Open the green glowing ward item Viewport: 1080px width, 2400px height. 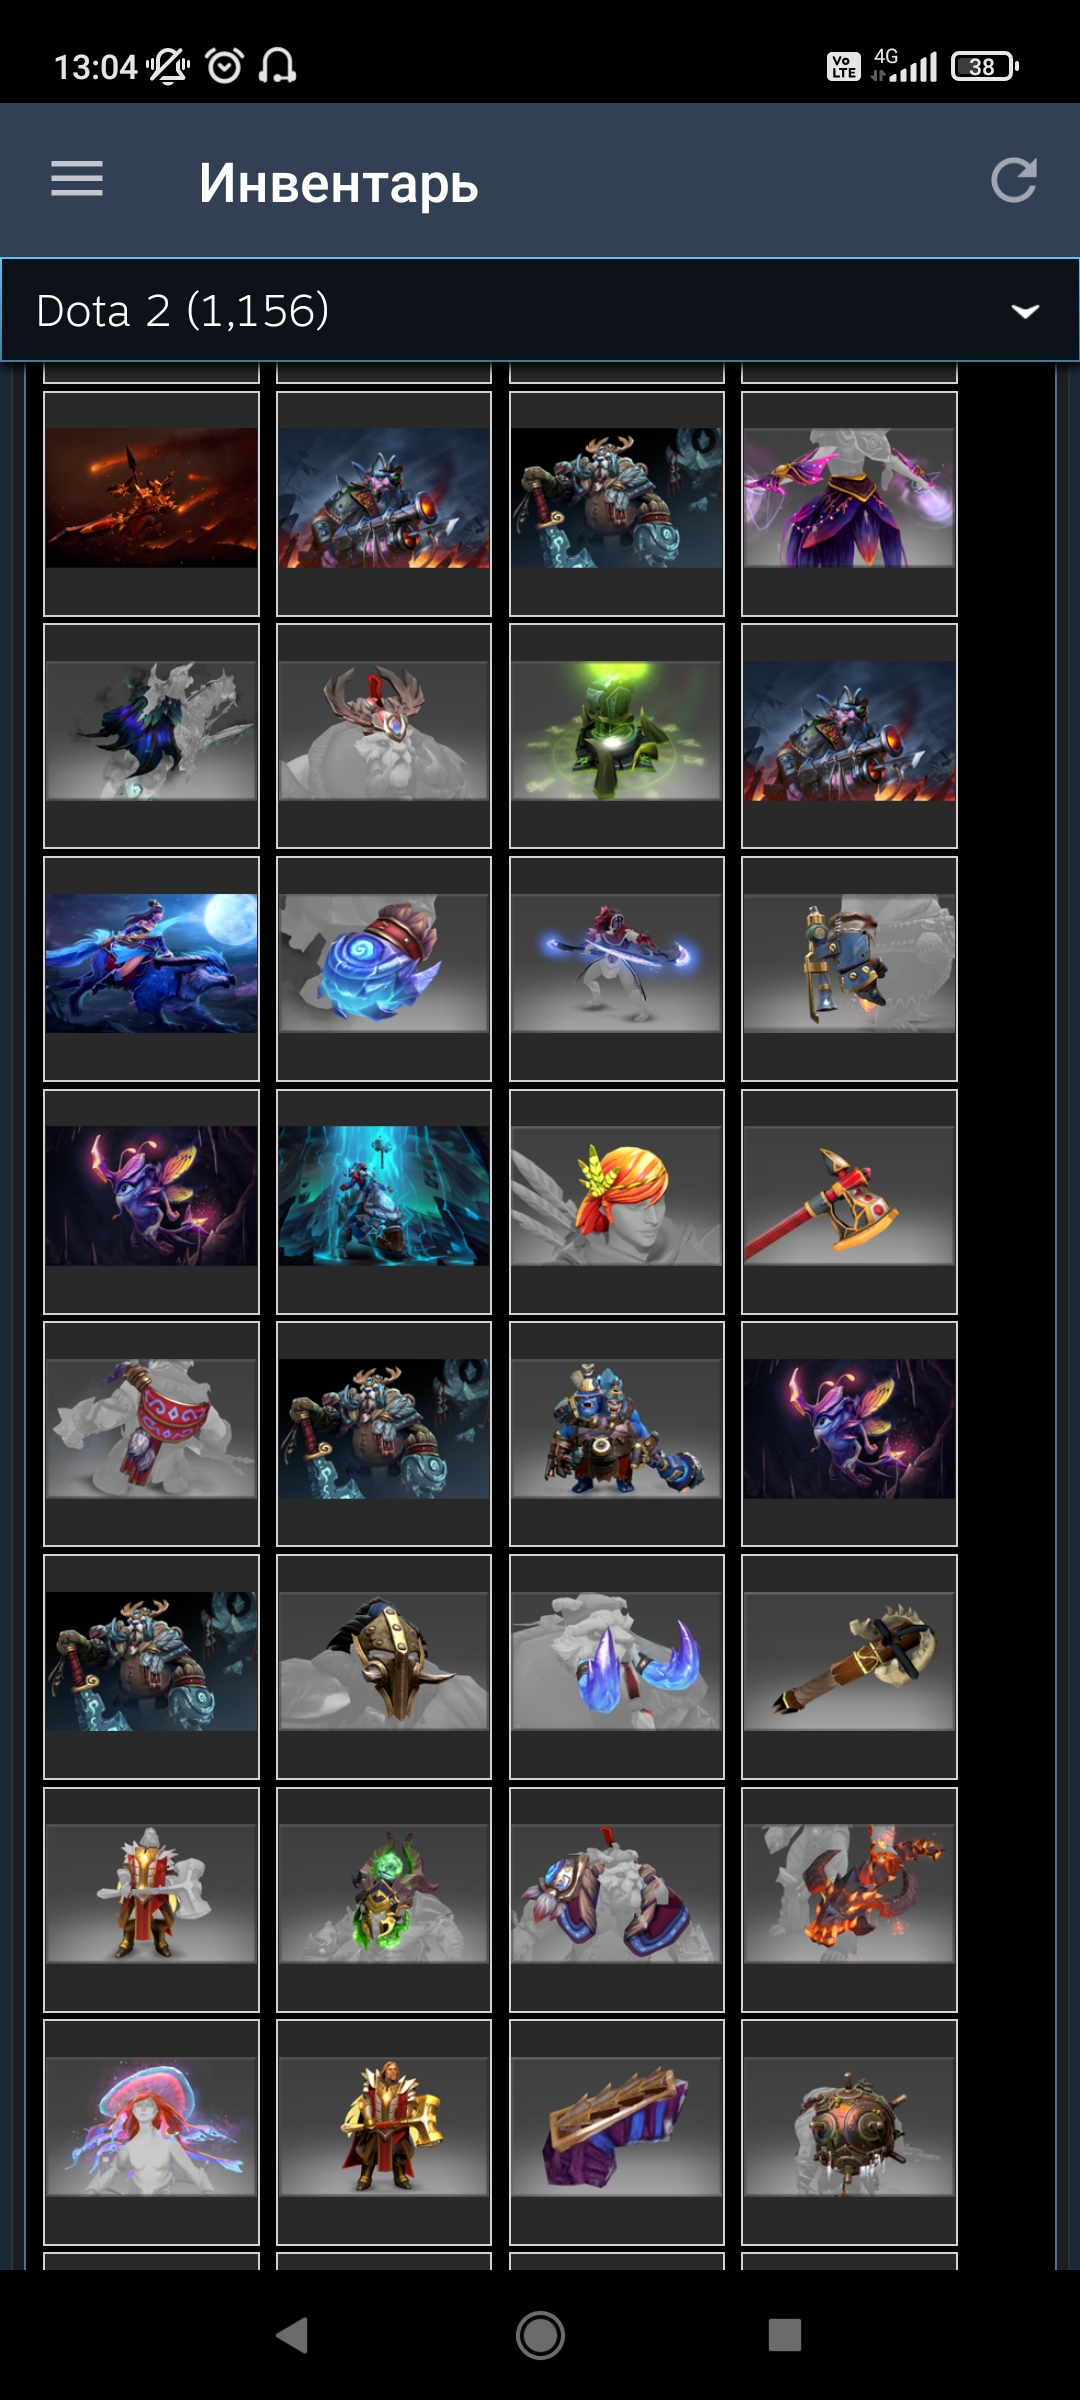coord(617,736)
